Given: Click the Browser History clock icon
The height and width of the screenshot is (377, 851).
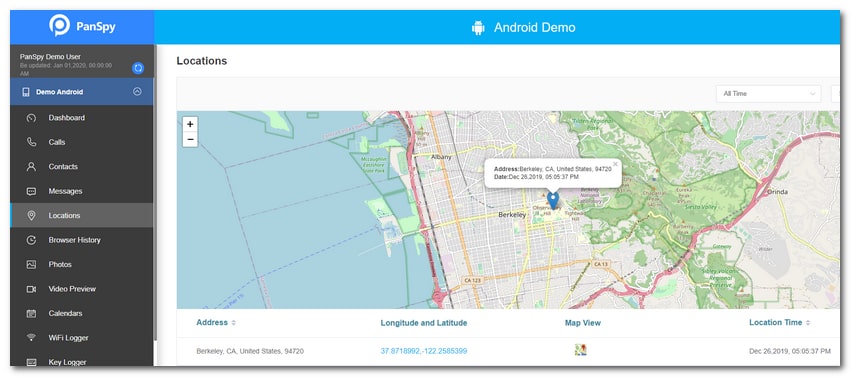Looking at the screenshot, I should pos(31,240).
